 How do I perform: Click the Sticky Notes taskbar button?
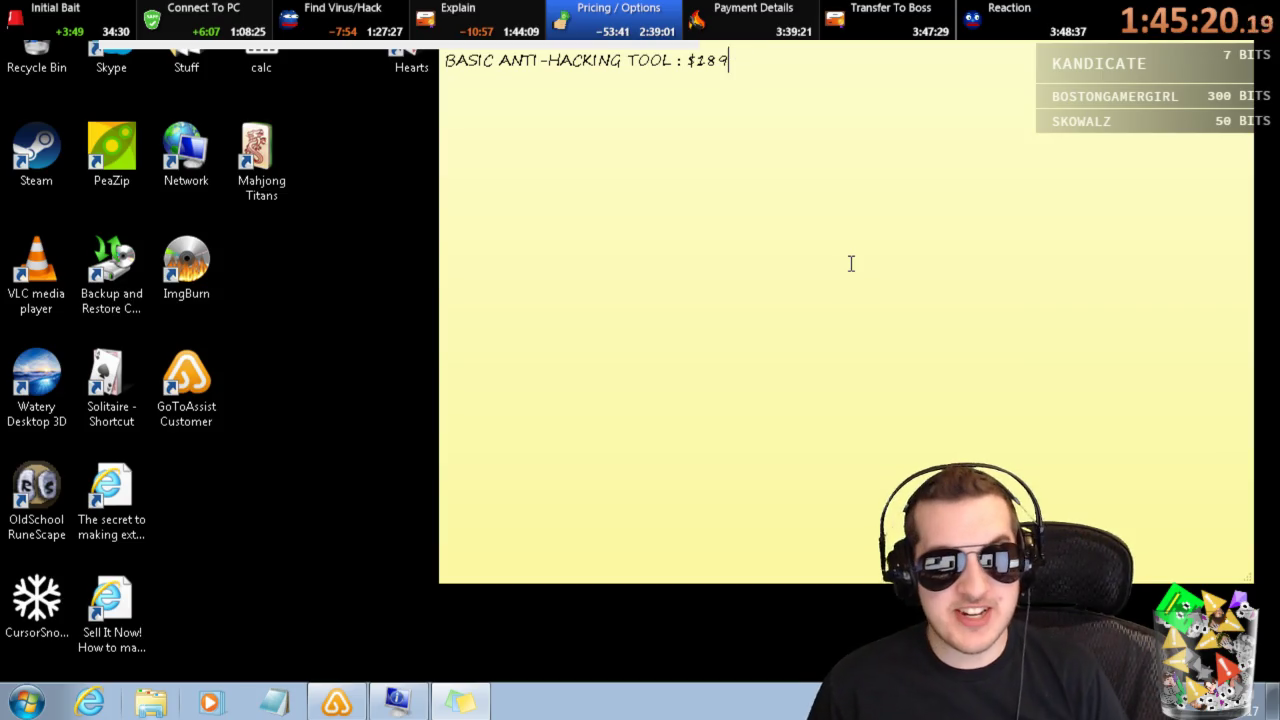tap(461, 702)
